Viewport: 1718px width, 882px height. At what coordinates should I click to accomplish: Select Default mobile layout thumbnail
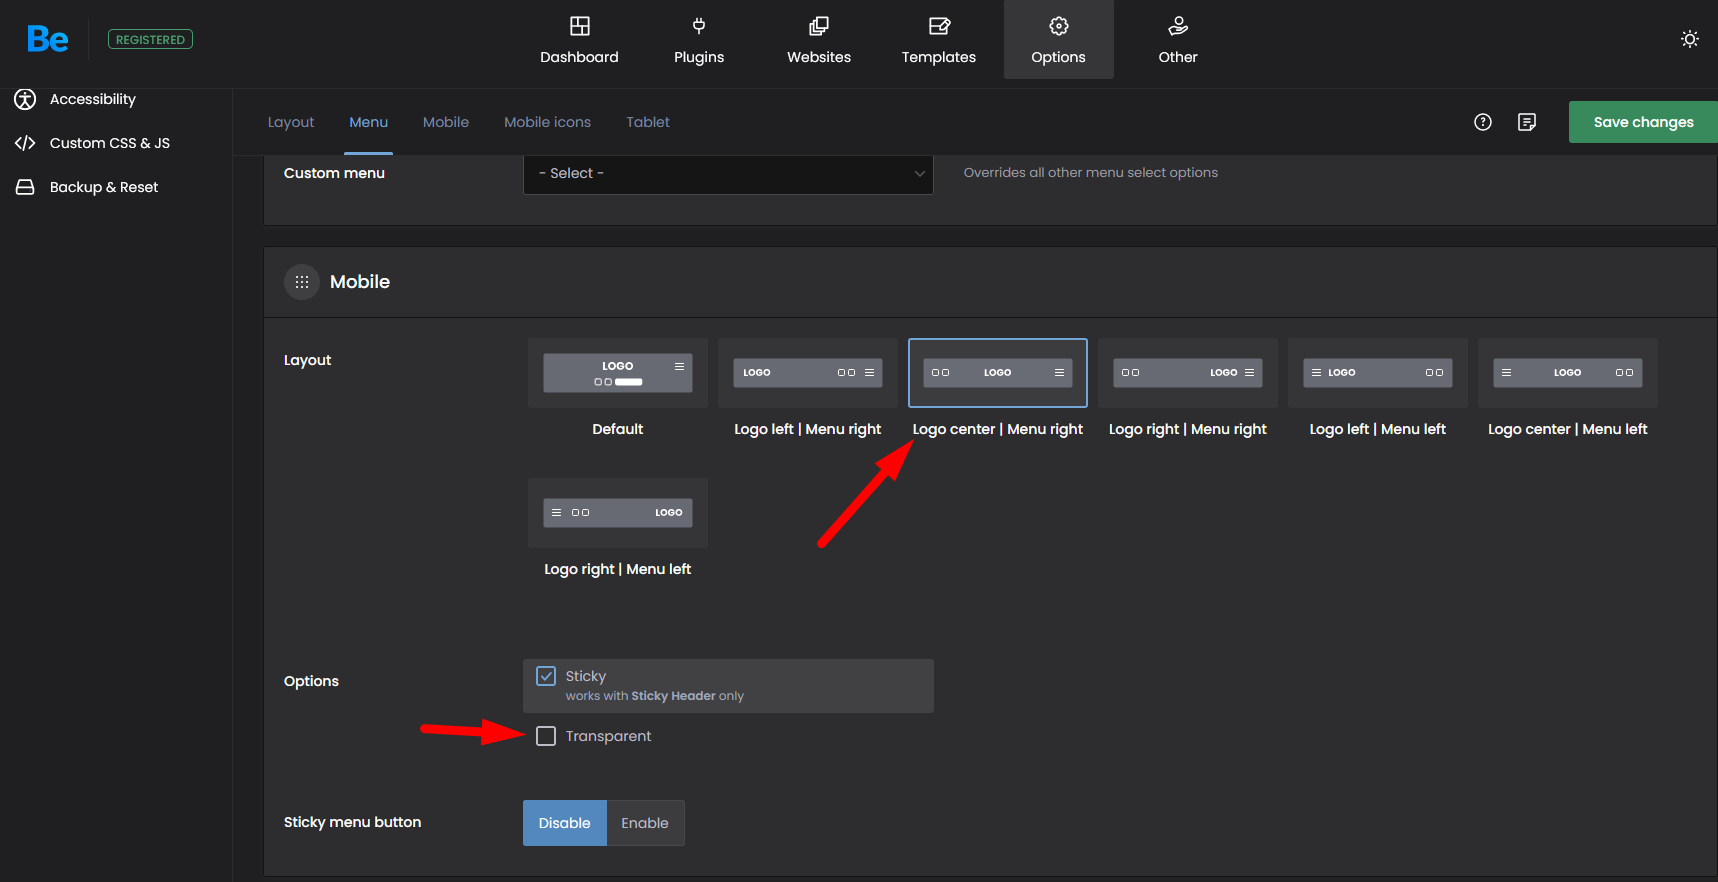(618, 373)
